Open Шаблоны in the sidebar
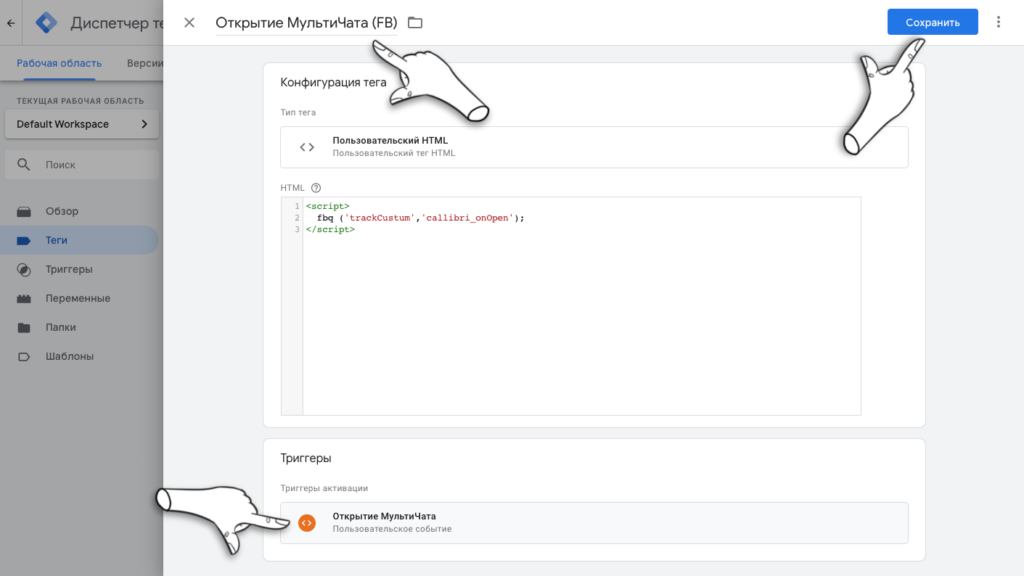 coord(69,357)
